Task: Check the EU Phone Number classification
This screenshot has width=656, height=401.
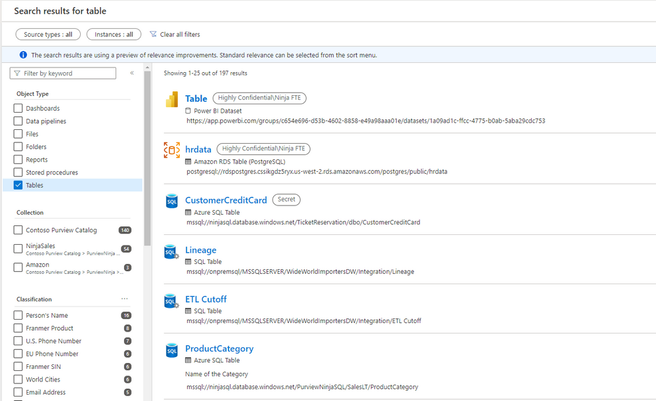Action: tap(18, 354)
